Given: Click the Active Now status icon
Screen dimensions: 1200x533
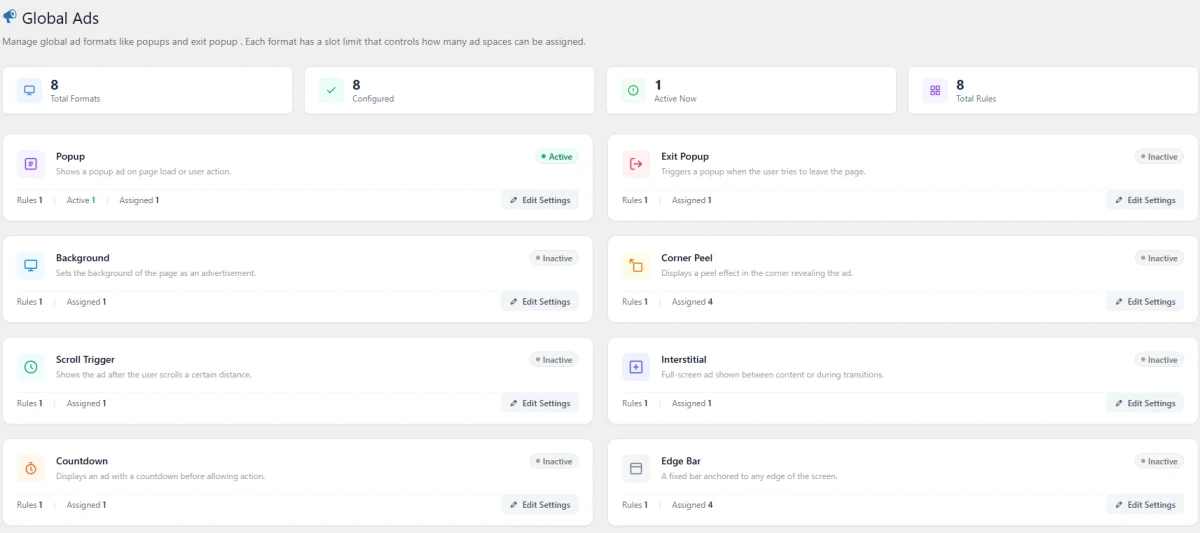Looking at the screenshot, I should coord(633,91).
